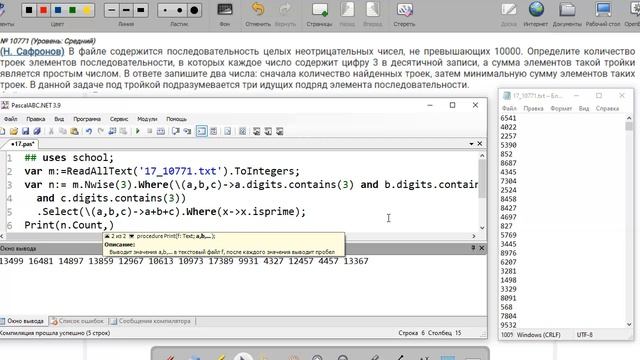Select the blue pen color swatch

coord(58,10)
